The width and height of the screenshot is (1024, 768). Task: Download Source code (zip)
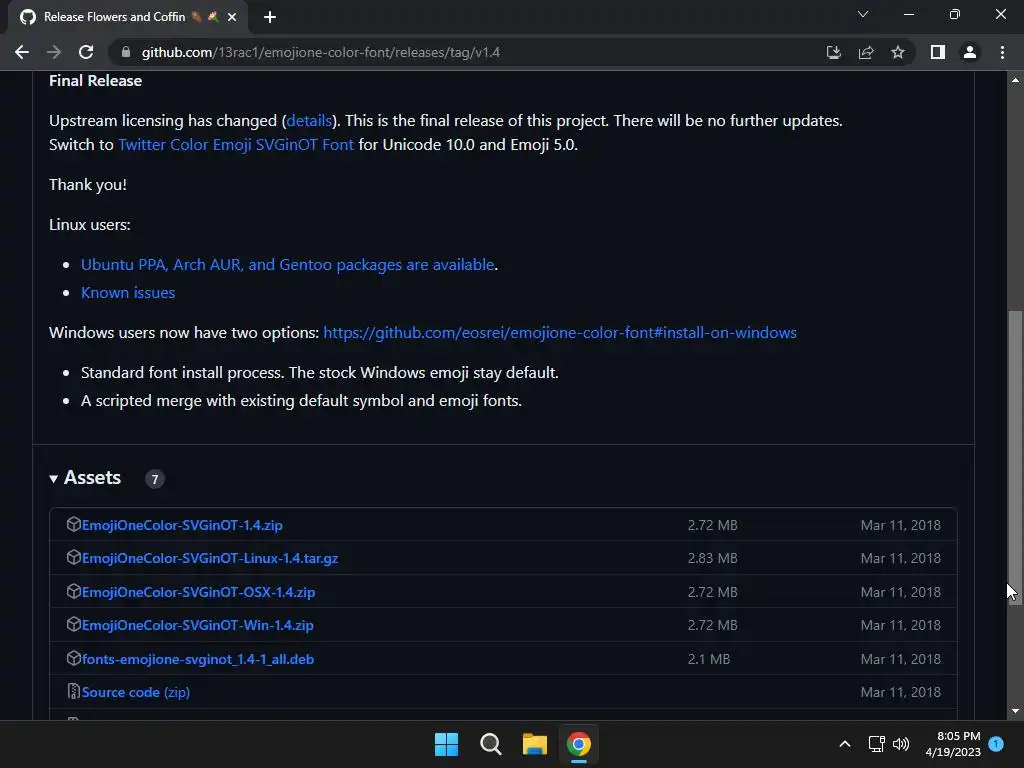click(136, 692)
